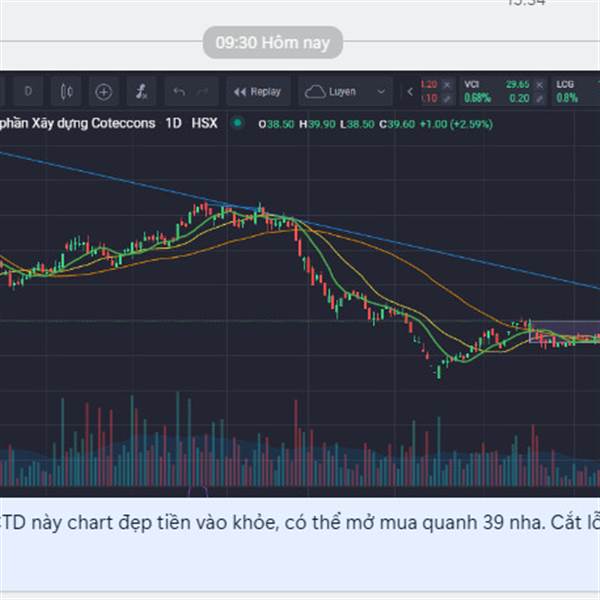The image size is (600, 600).
Task: Start bar Replay mode
Action: [258, 92]
